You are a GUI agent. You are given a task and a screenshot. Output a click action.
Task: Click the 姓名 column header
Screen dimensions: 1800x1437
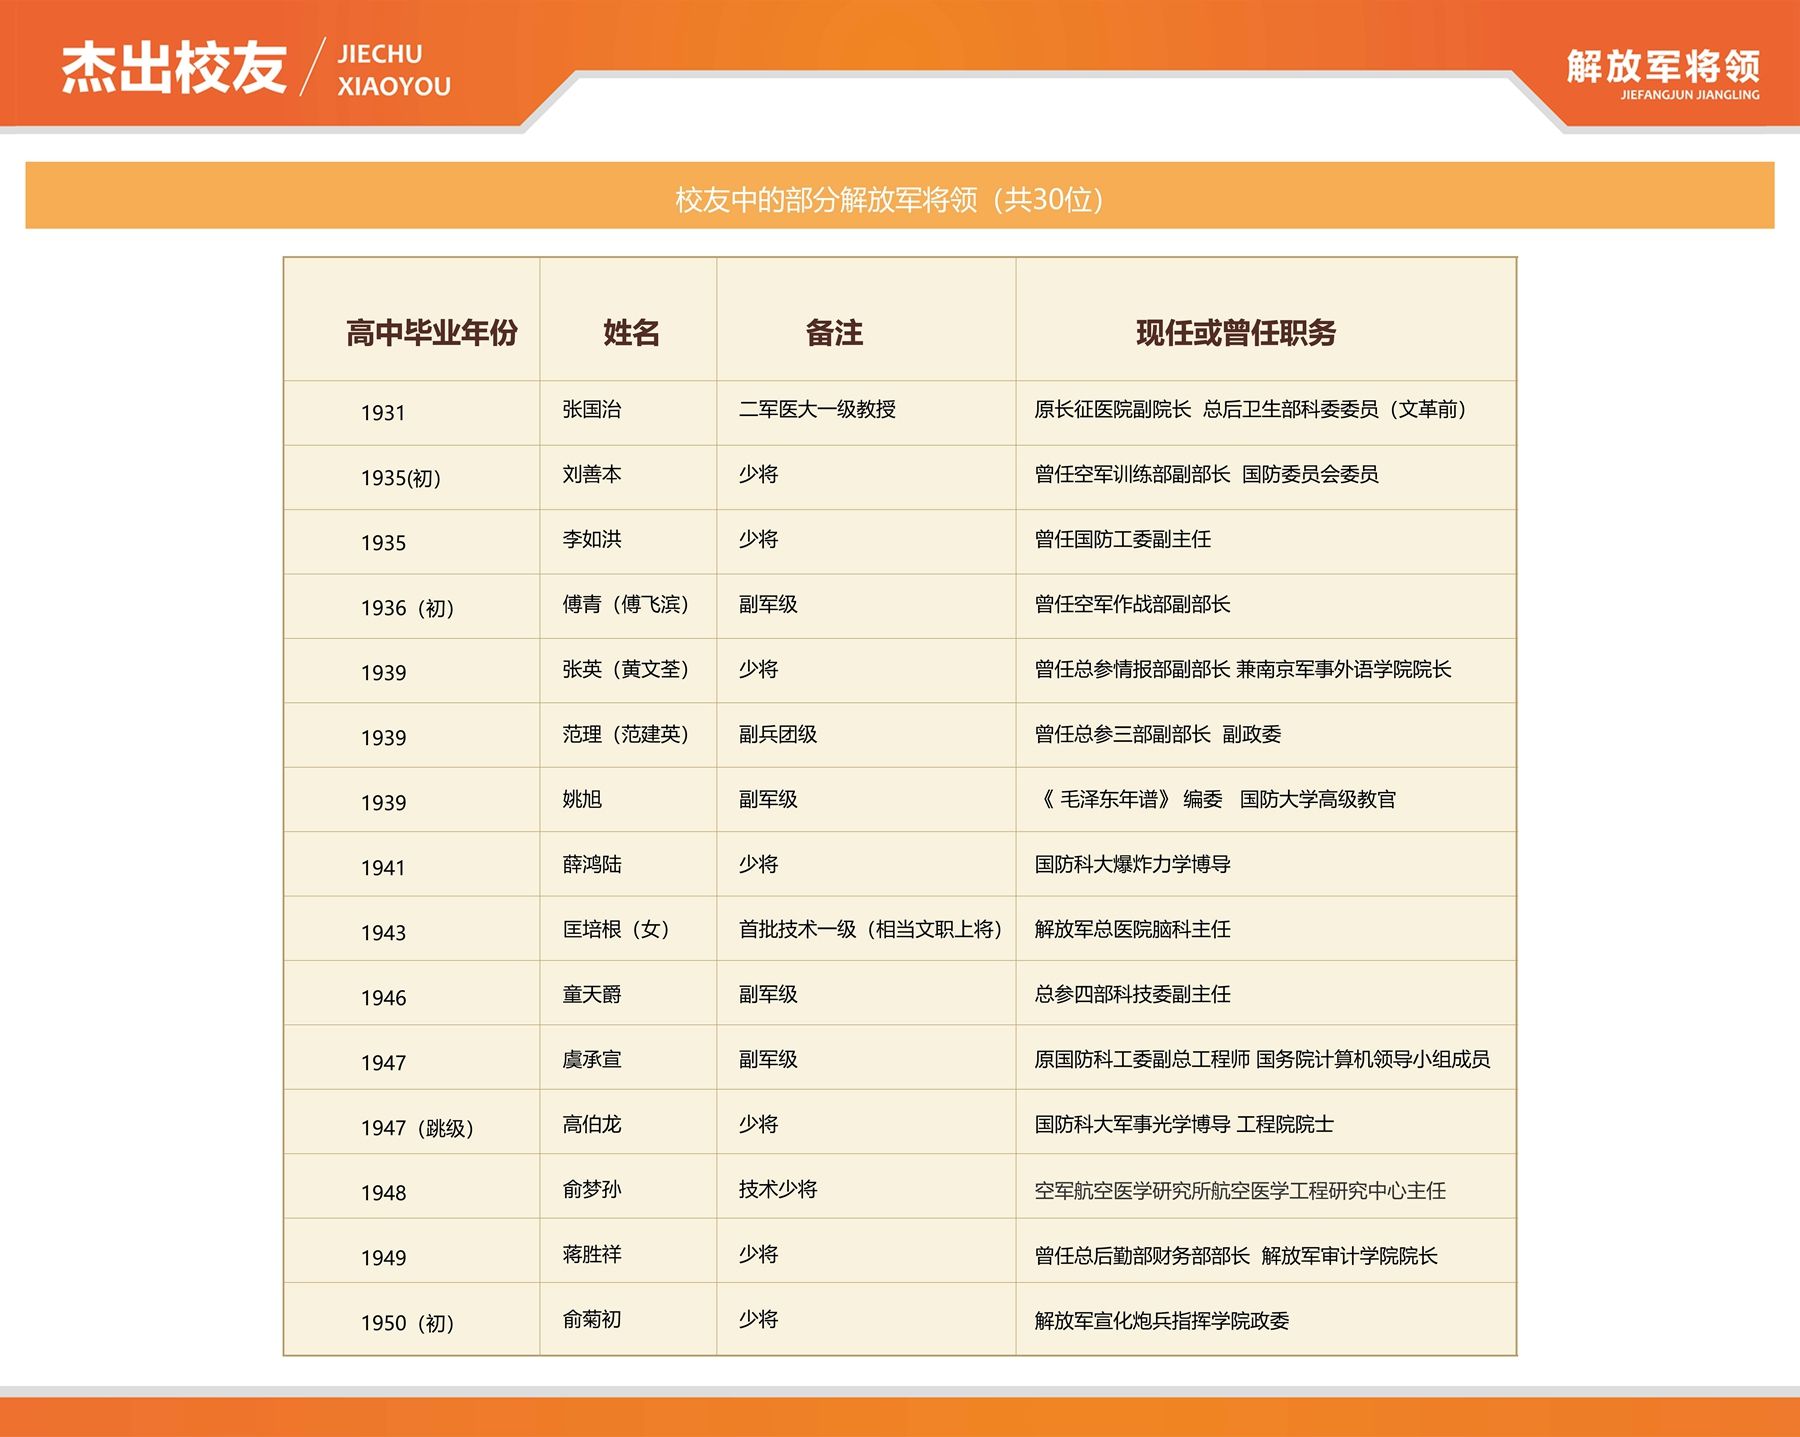(x=631, y=333)
